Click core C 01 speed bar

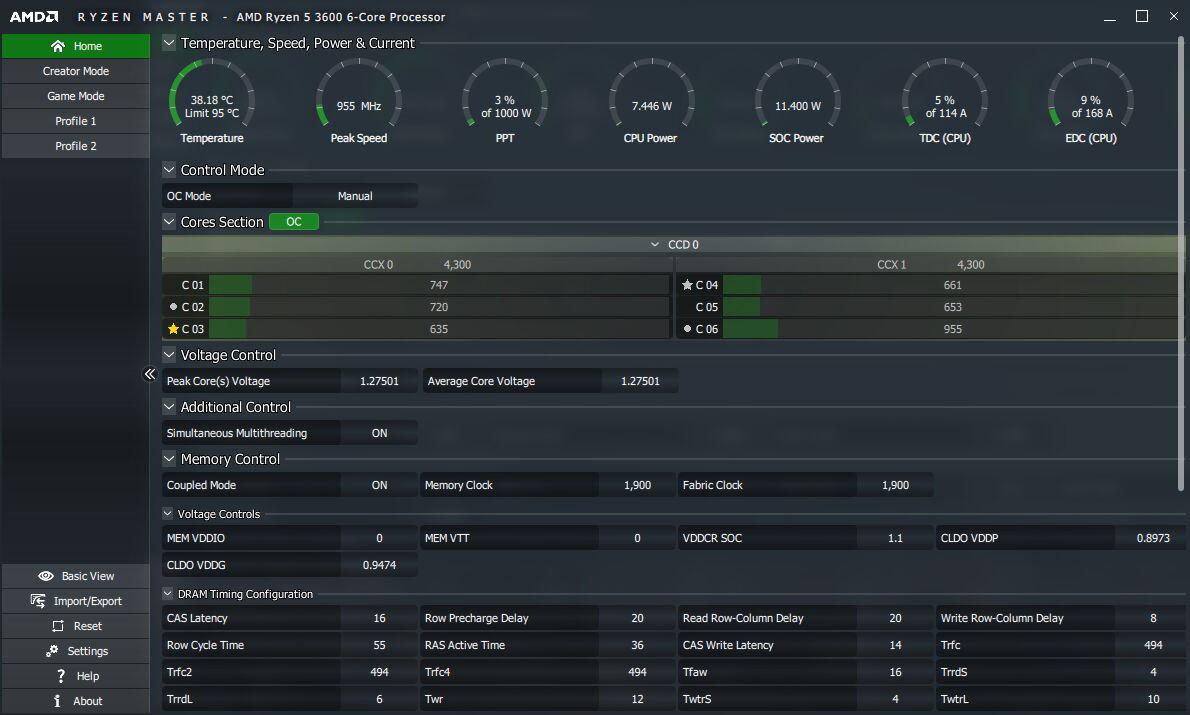pyautogui.click(x=439, y=285)
